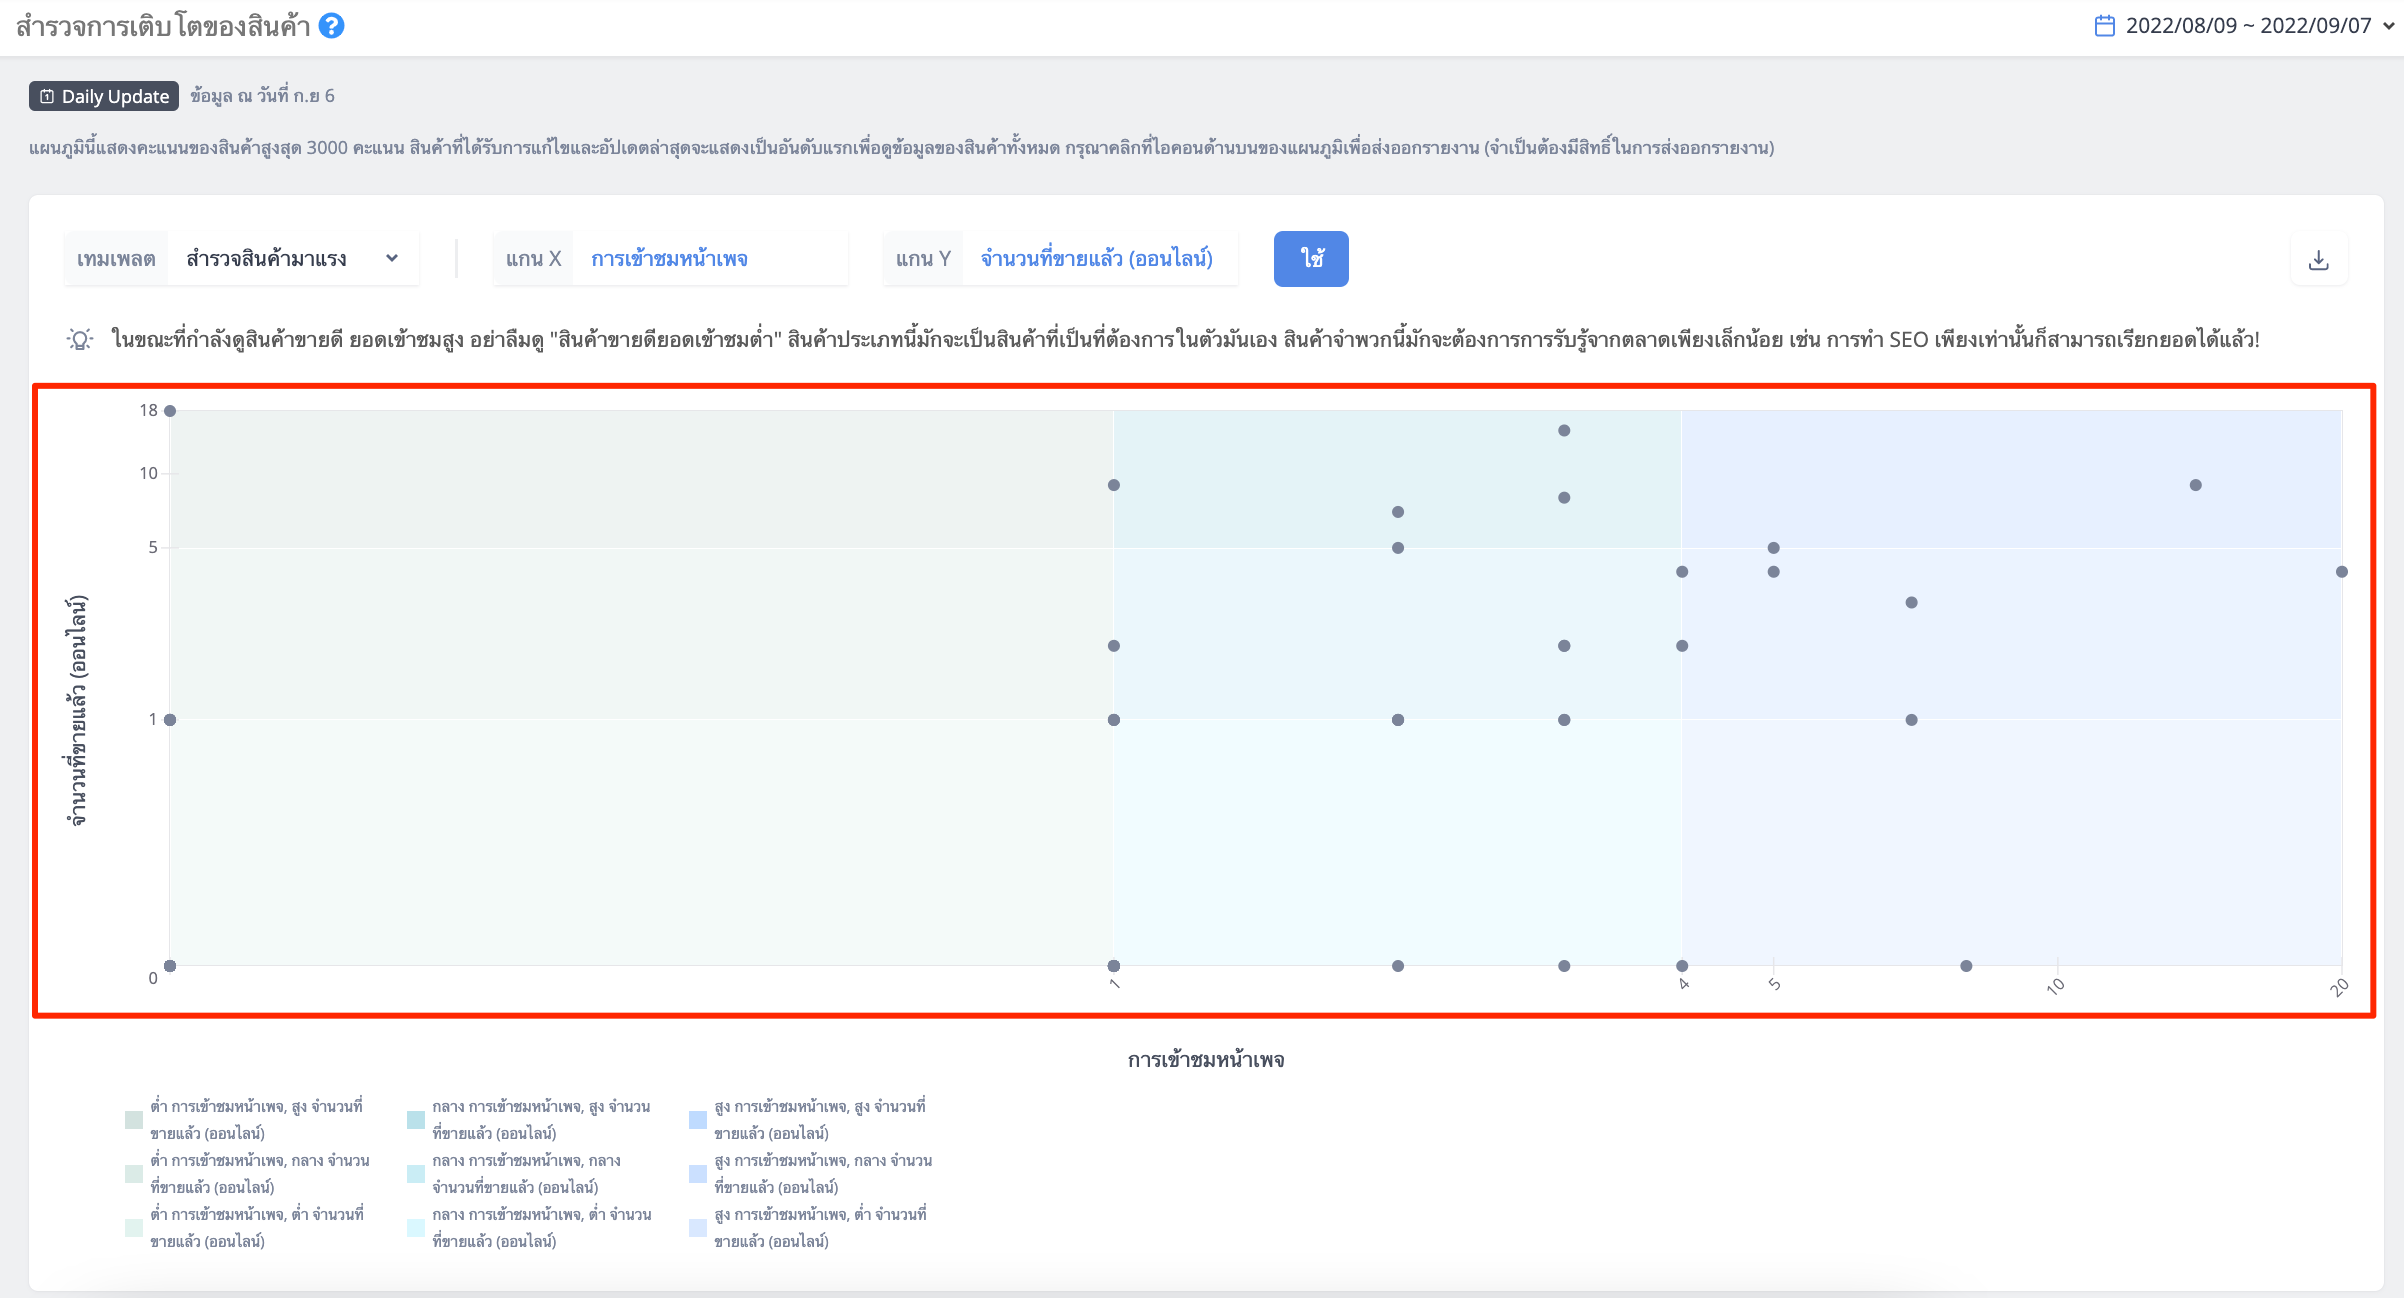Toggle legend กลาง การเข้าชมหน้าเพจ, ต่ำ จำนวนที่ขายแล้ว
This screenshot has width=2404, height=1298.
(530, 1228)
